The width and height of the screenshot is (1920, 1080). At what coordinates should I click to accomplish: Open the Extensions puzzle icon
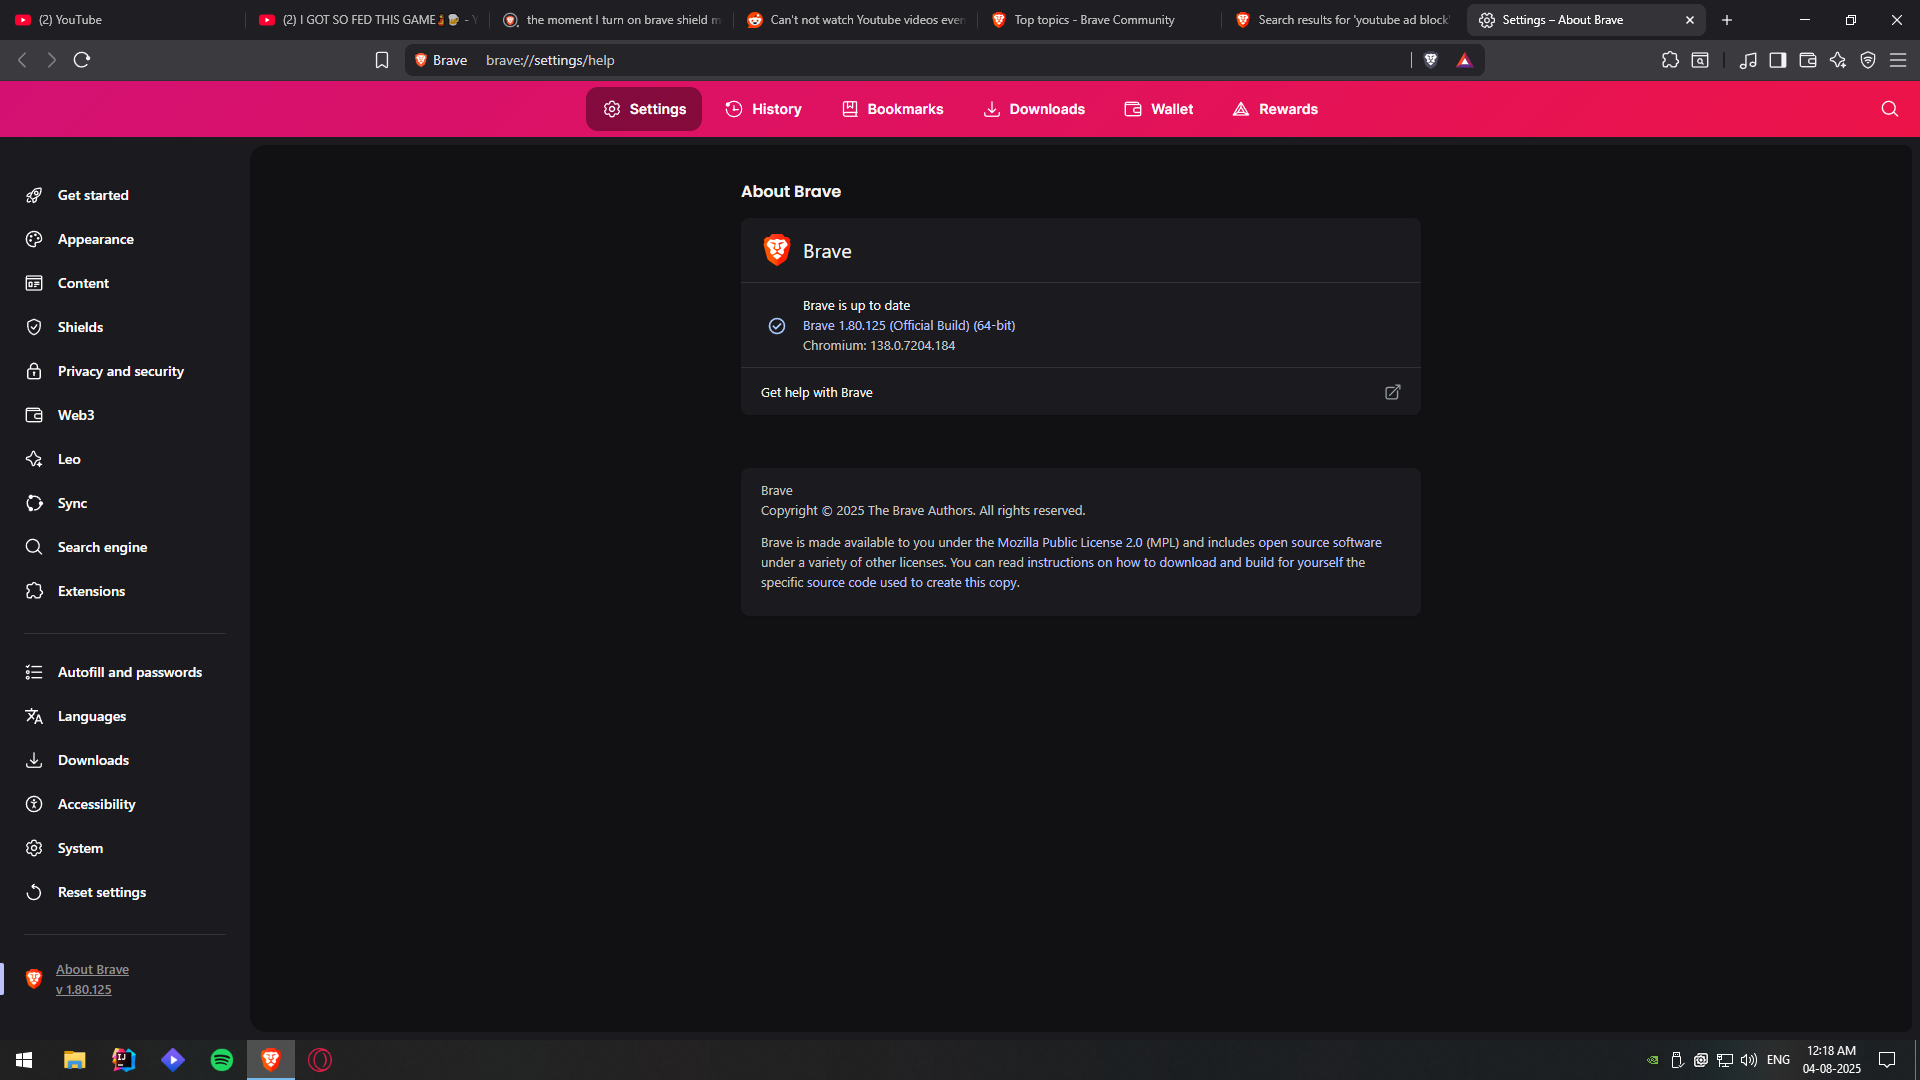(x=1670, y=60)
